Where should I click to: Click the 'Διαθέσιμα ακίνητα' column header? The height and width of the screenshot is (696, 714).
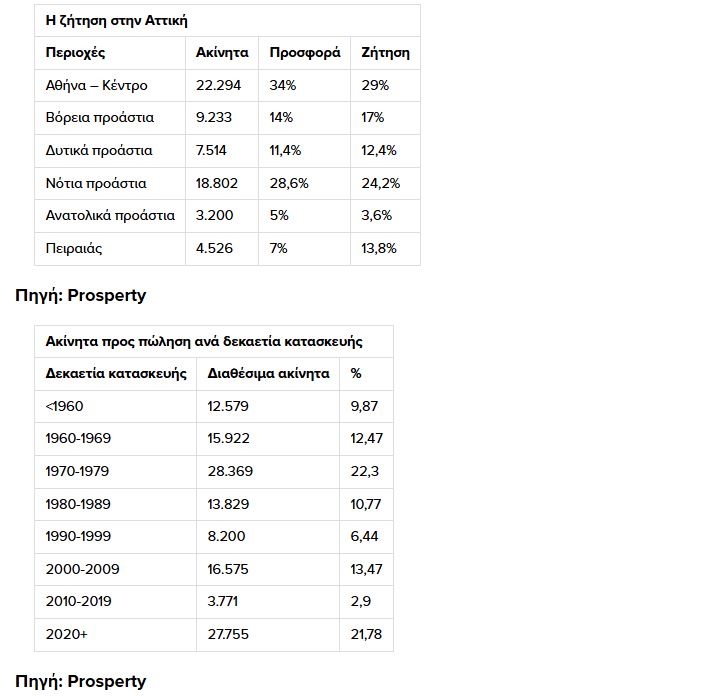[x=268, y=373]
